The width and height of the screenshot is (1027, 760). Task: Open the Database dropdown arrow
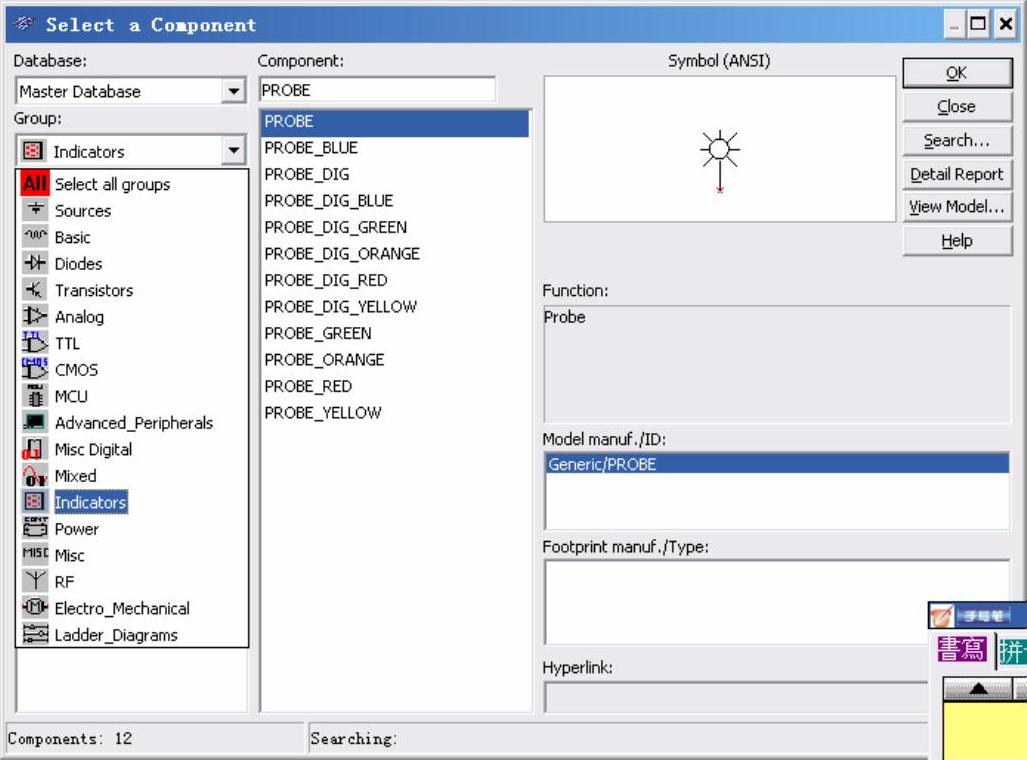point(233,90)
